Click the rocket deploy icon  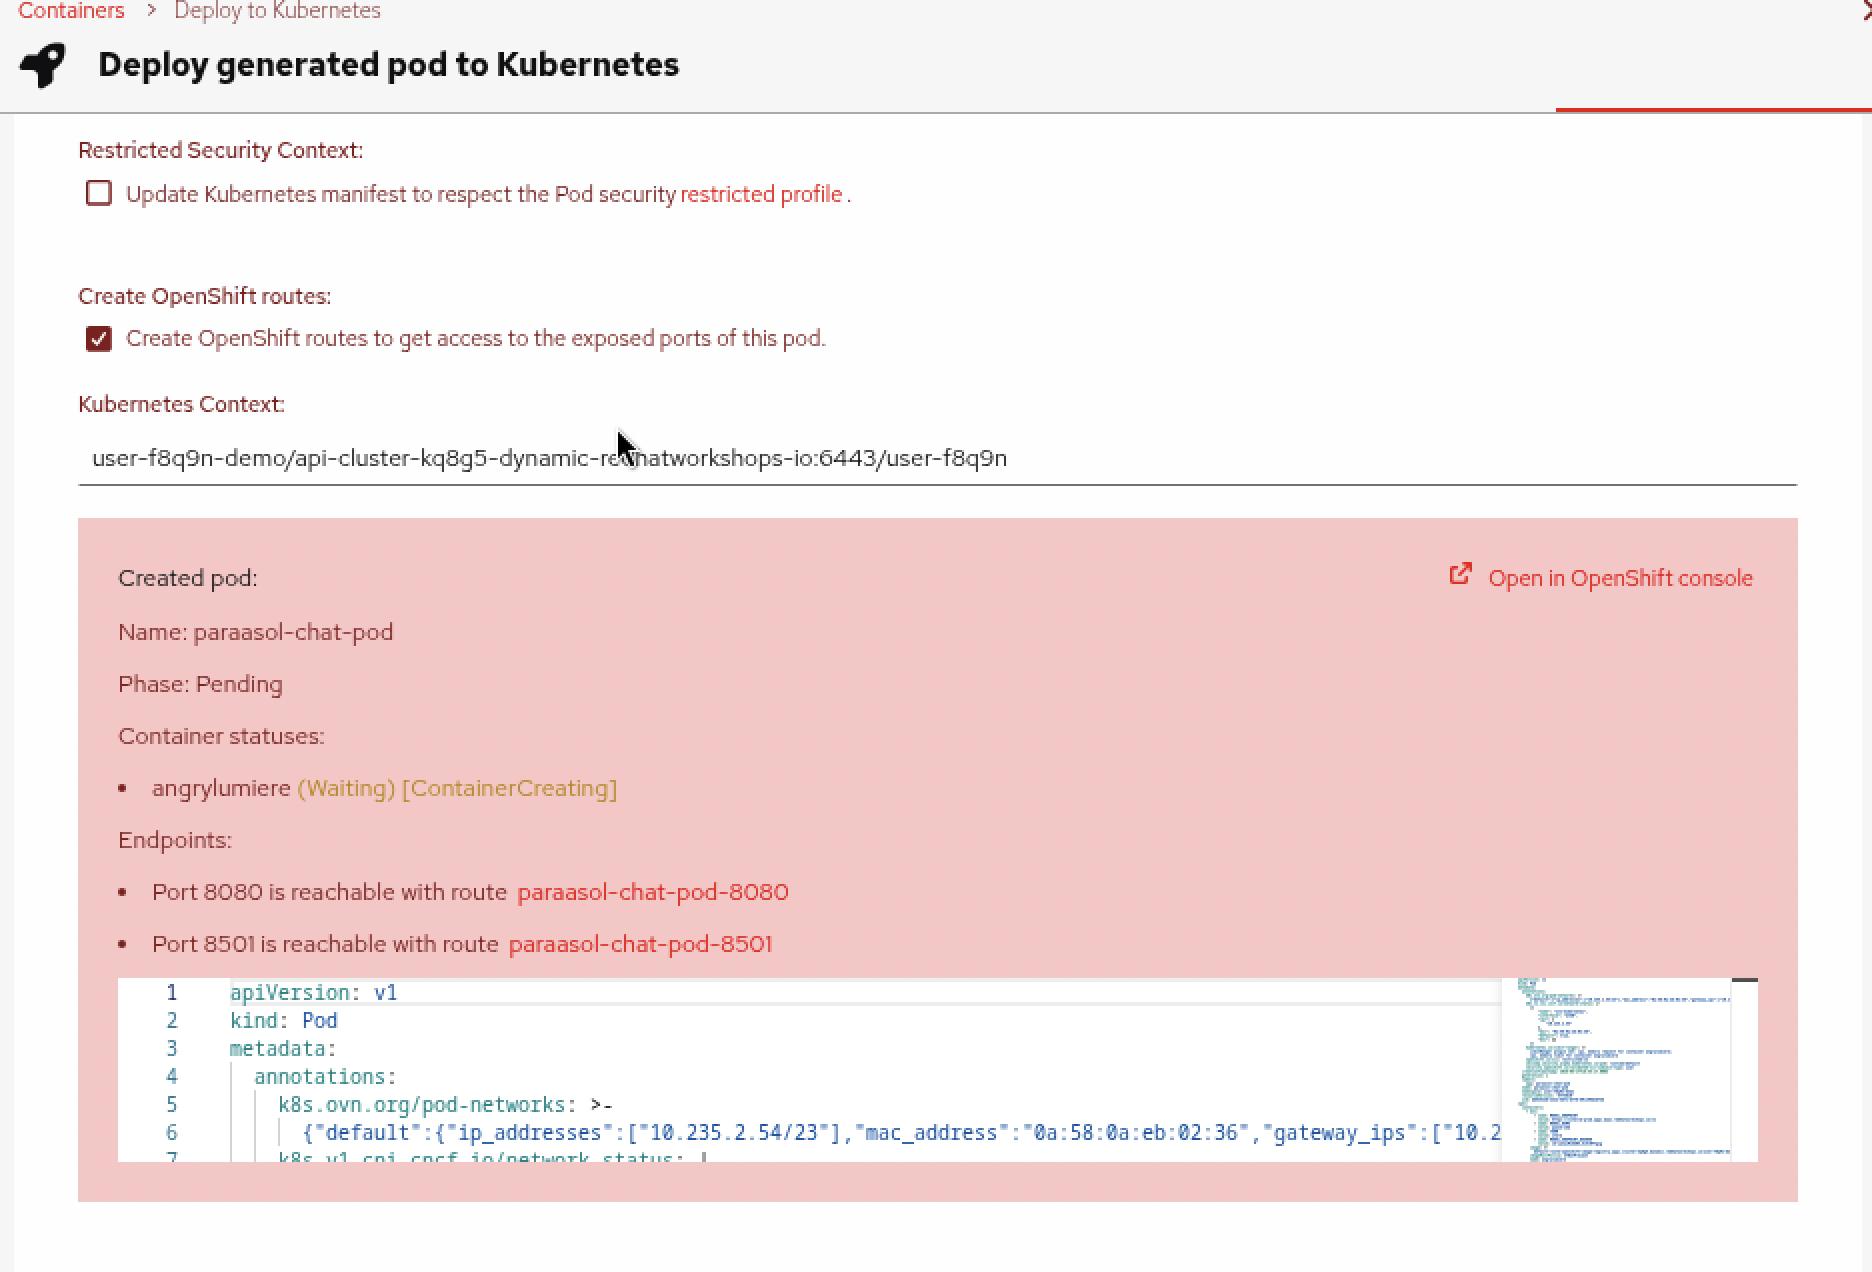click(x=43, y=65)
